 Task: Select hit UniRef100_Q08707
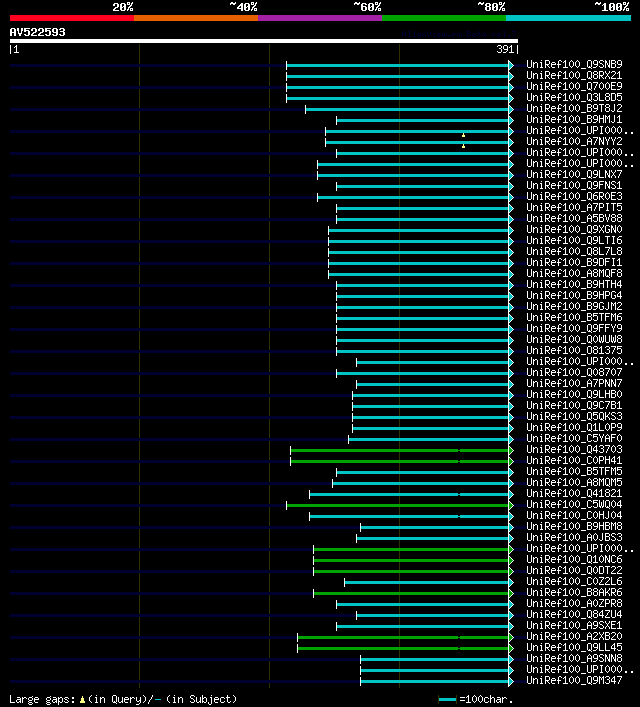574,372
